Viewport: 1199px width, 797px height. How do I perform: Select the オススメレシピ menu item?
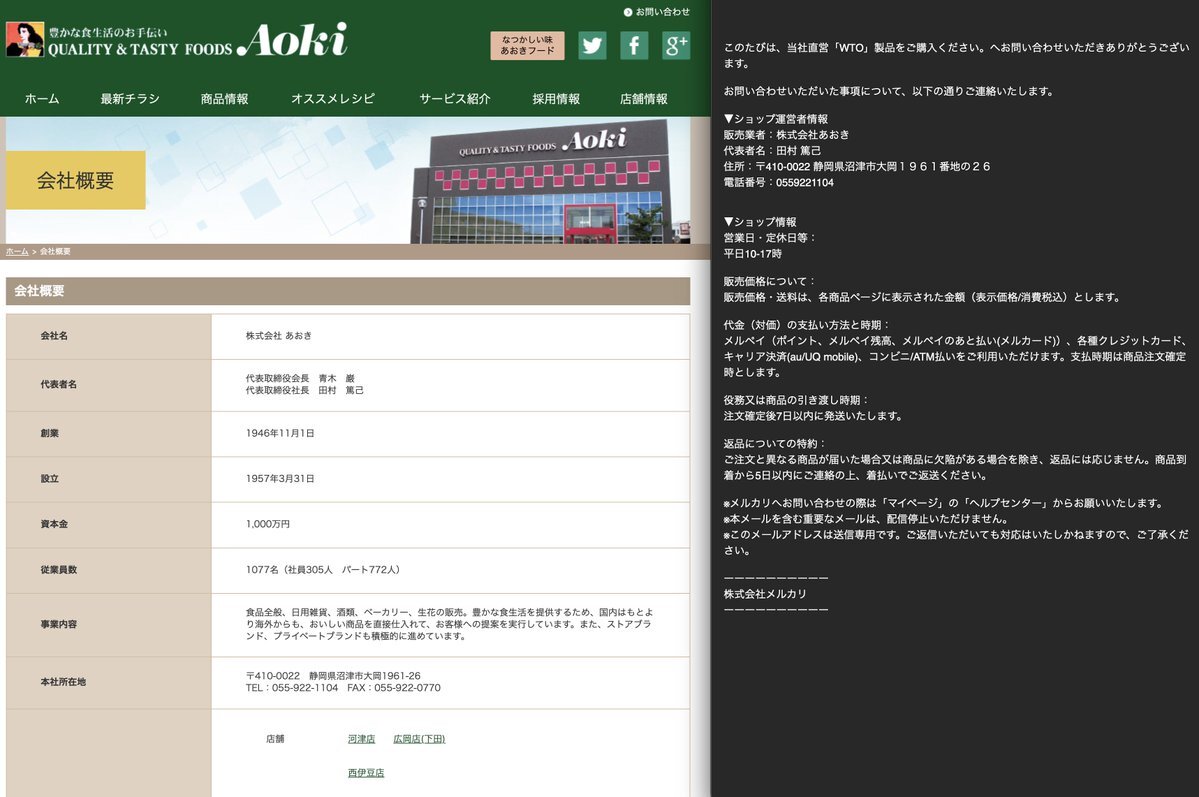click(333, 99)
